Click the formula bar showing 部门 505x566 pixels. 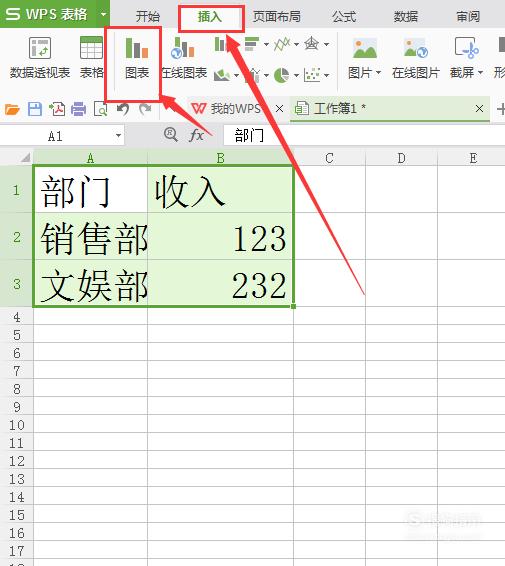pyautogui.click(x=364, y=136)
